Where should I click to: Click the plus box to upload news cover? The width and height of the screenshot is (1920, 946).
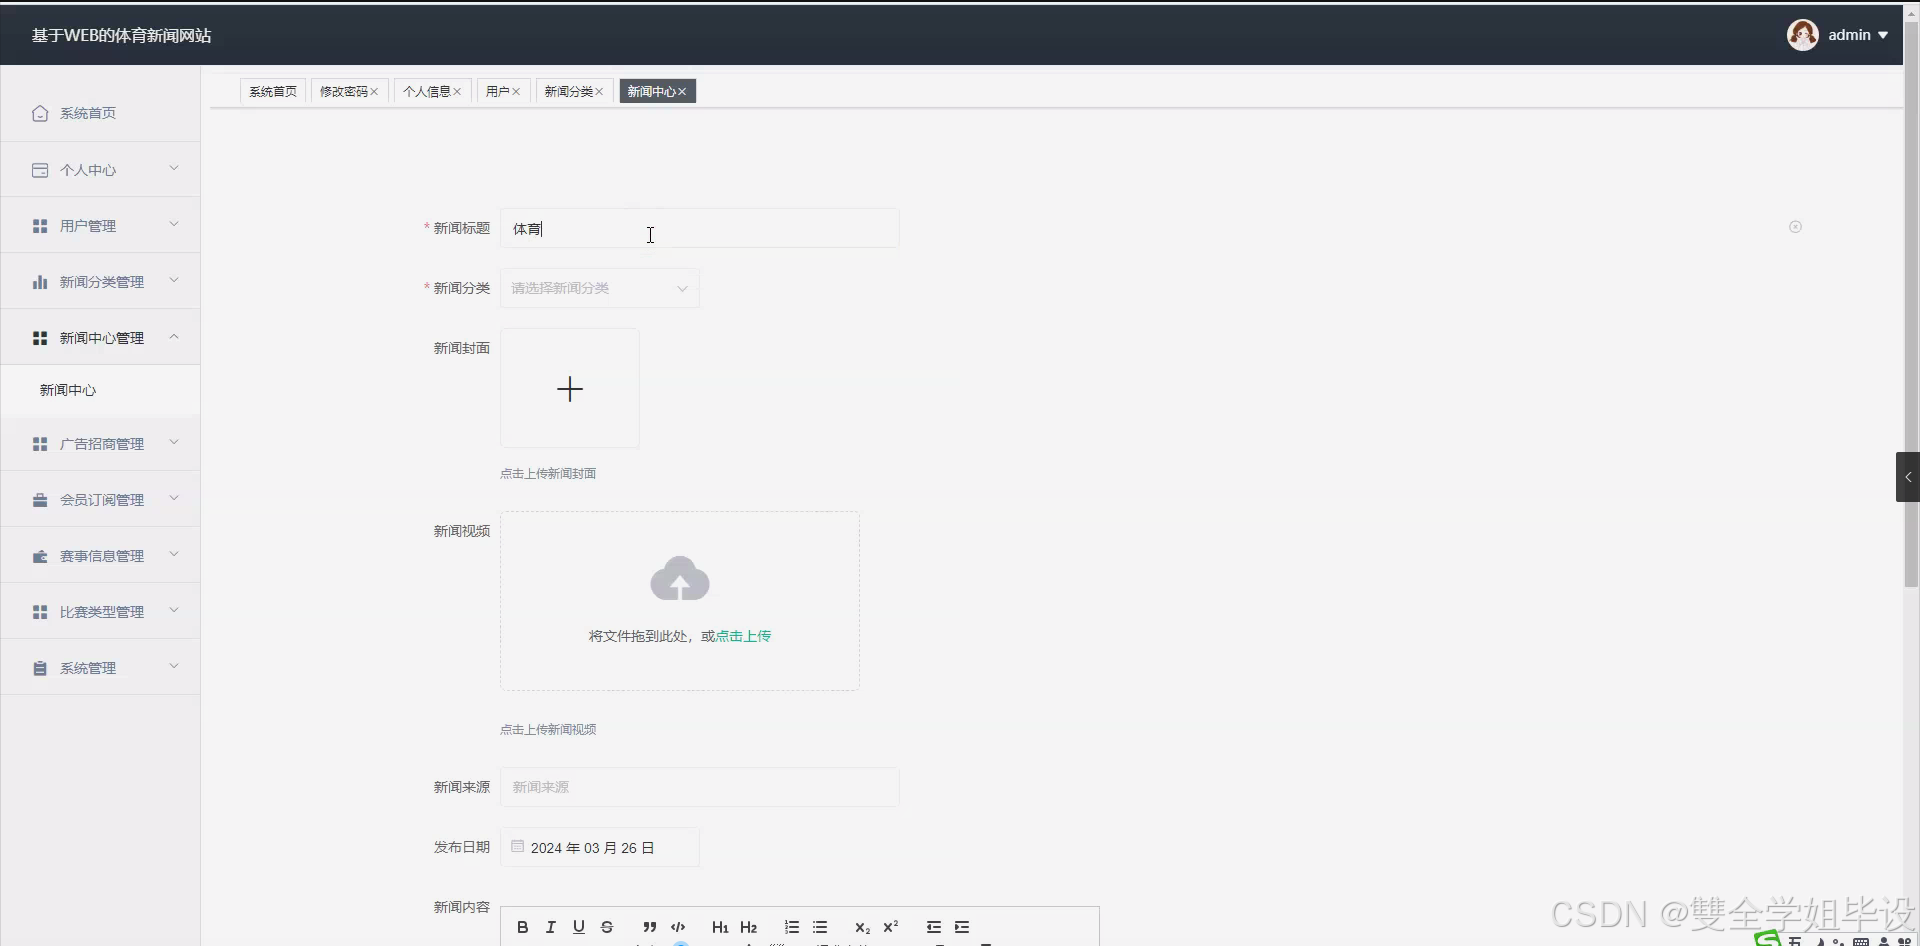click(x=569, y=389)
